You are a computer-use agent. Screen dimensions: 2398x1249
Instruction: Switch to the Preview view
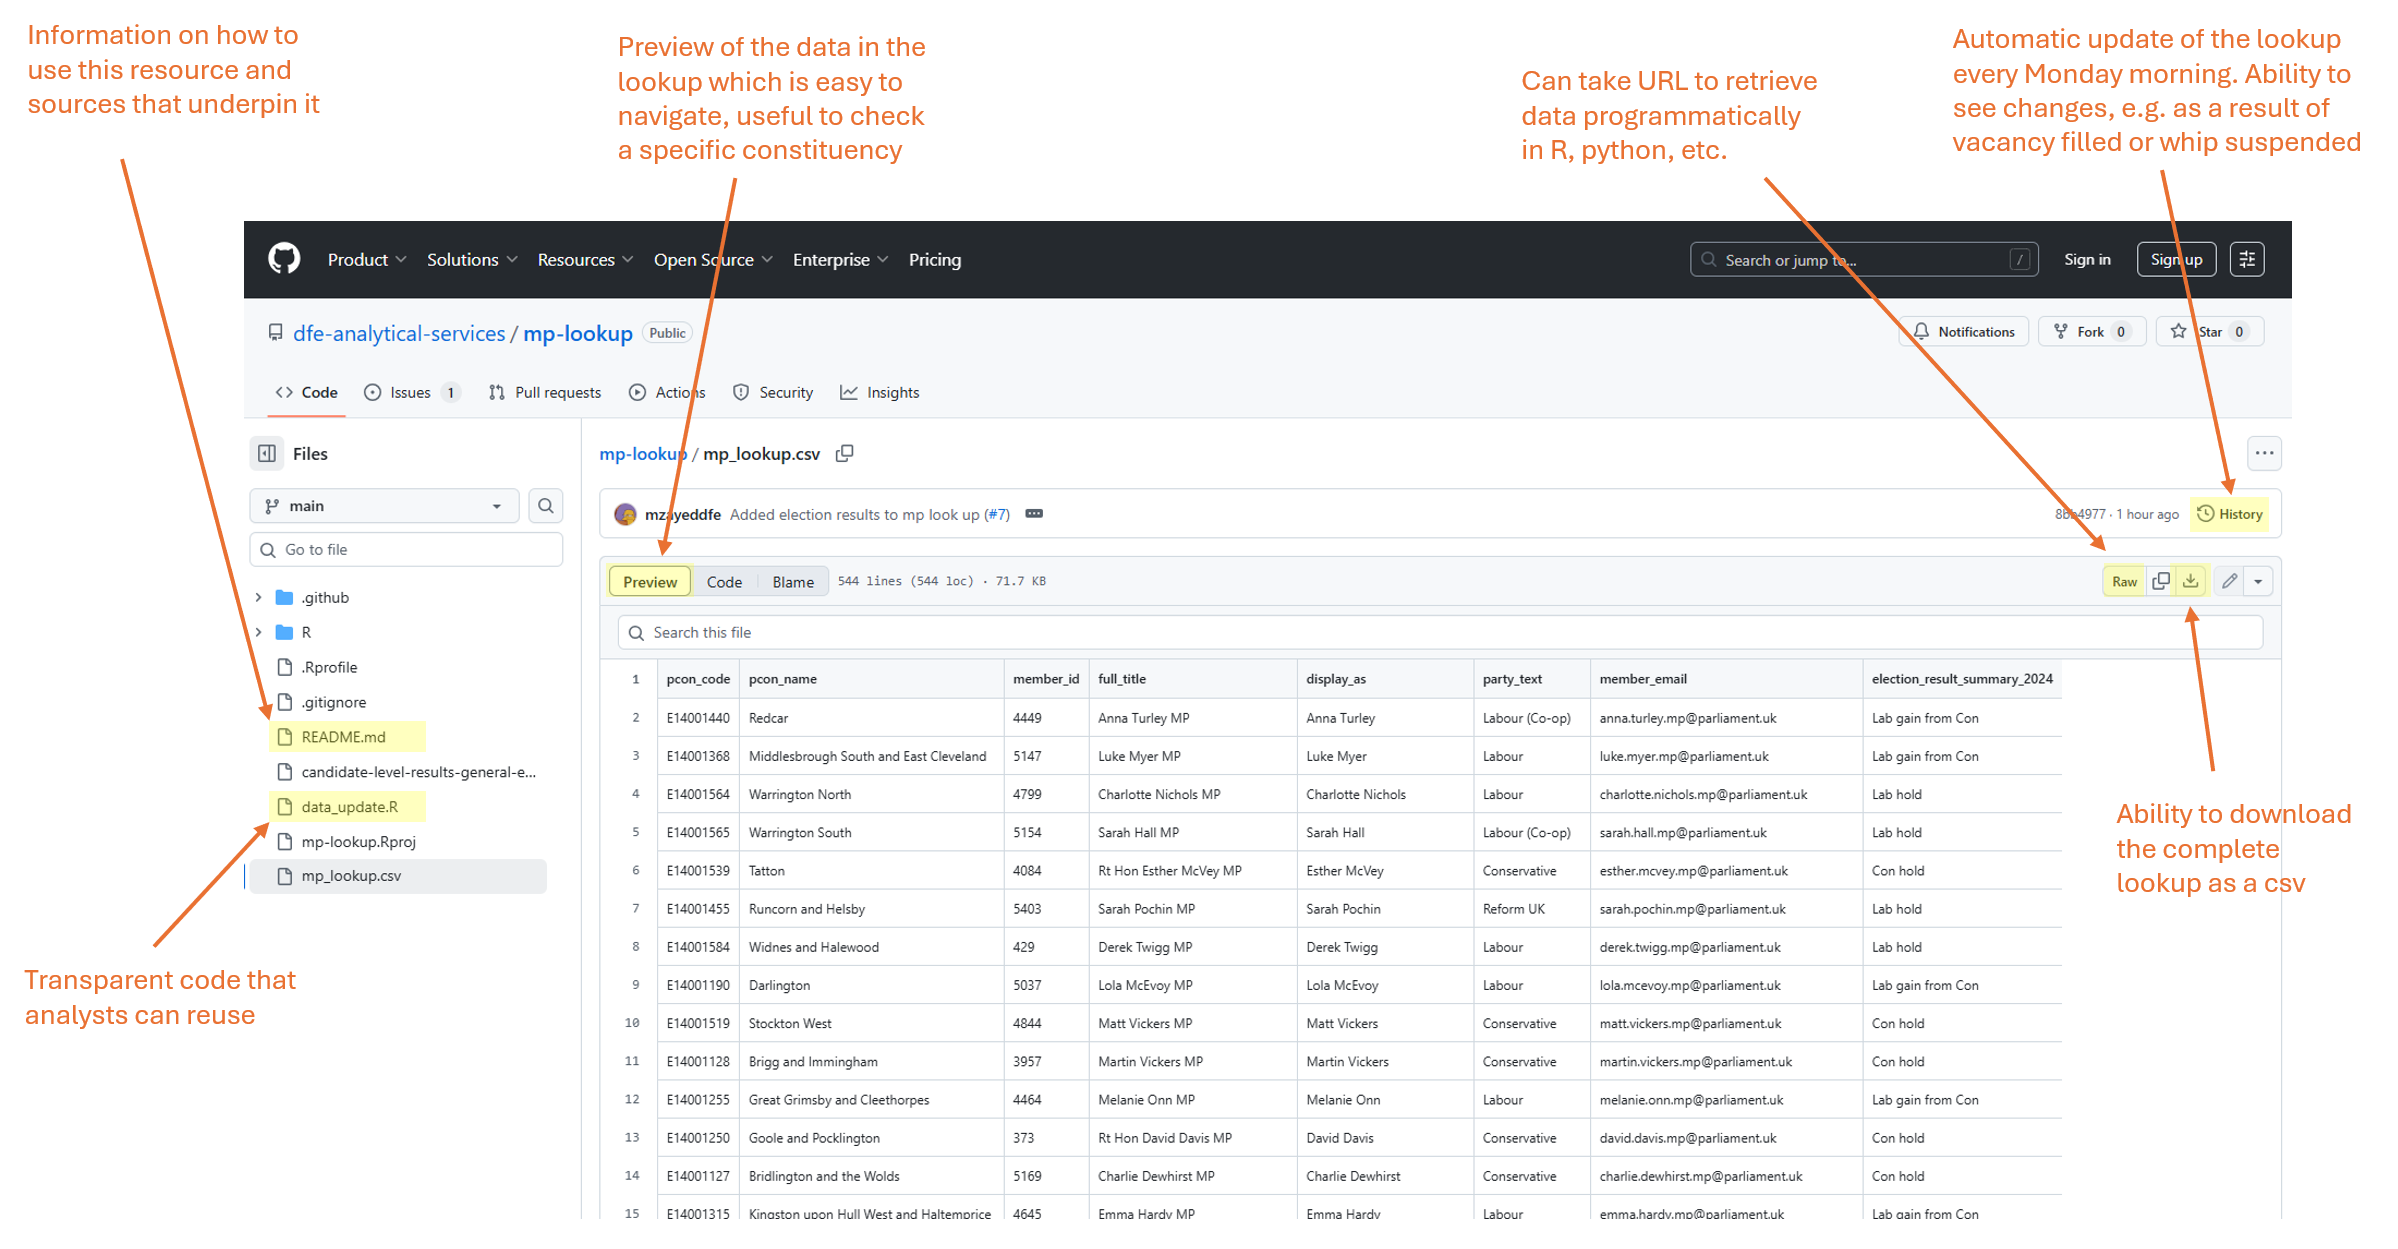tap(650, 582)
